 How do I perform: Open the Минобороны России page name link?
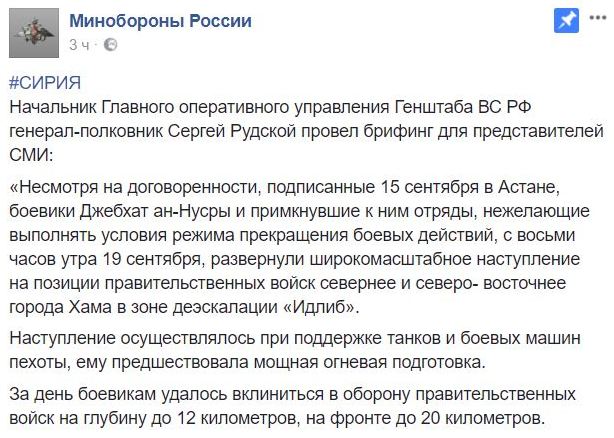pyautogui.click(x=161, y=21)
